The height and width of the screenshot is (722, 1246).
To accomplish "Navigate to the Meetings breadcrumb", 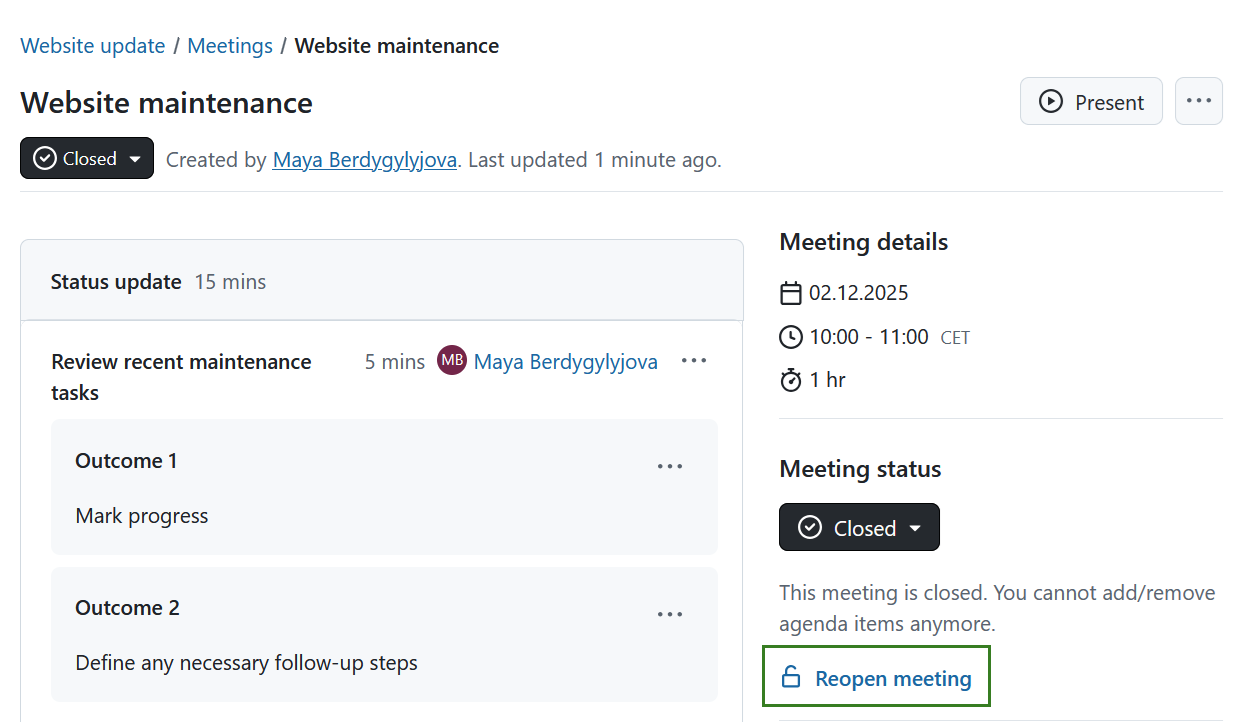I will pyautogui.click(x=230, y=45).
